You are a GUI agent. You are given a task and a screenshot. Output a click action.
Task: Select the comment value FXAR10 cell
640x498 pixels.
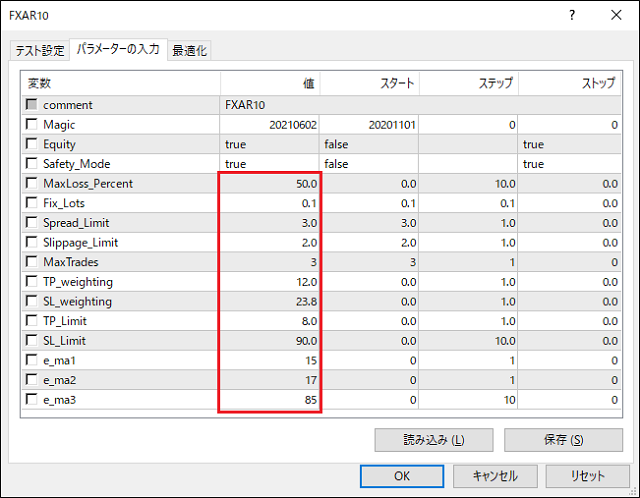coord(420,105)
